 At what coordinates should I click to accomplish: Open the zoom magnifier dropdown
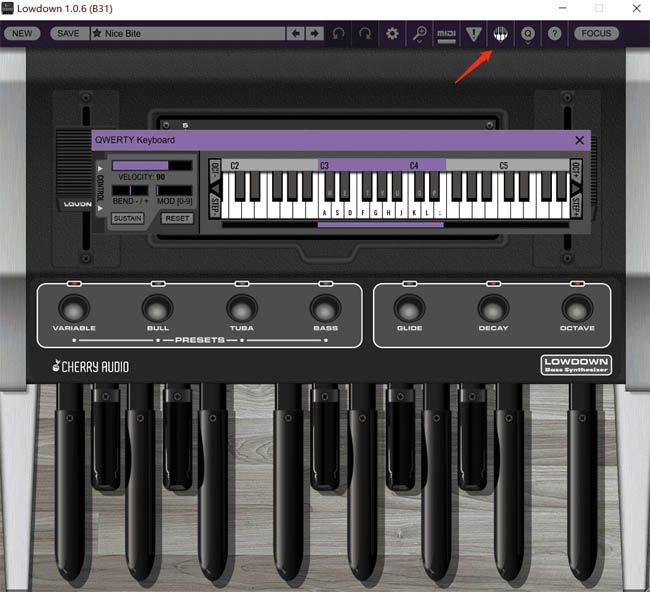pyautogui.click(x=420, y=34)
